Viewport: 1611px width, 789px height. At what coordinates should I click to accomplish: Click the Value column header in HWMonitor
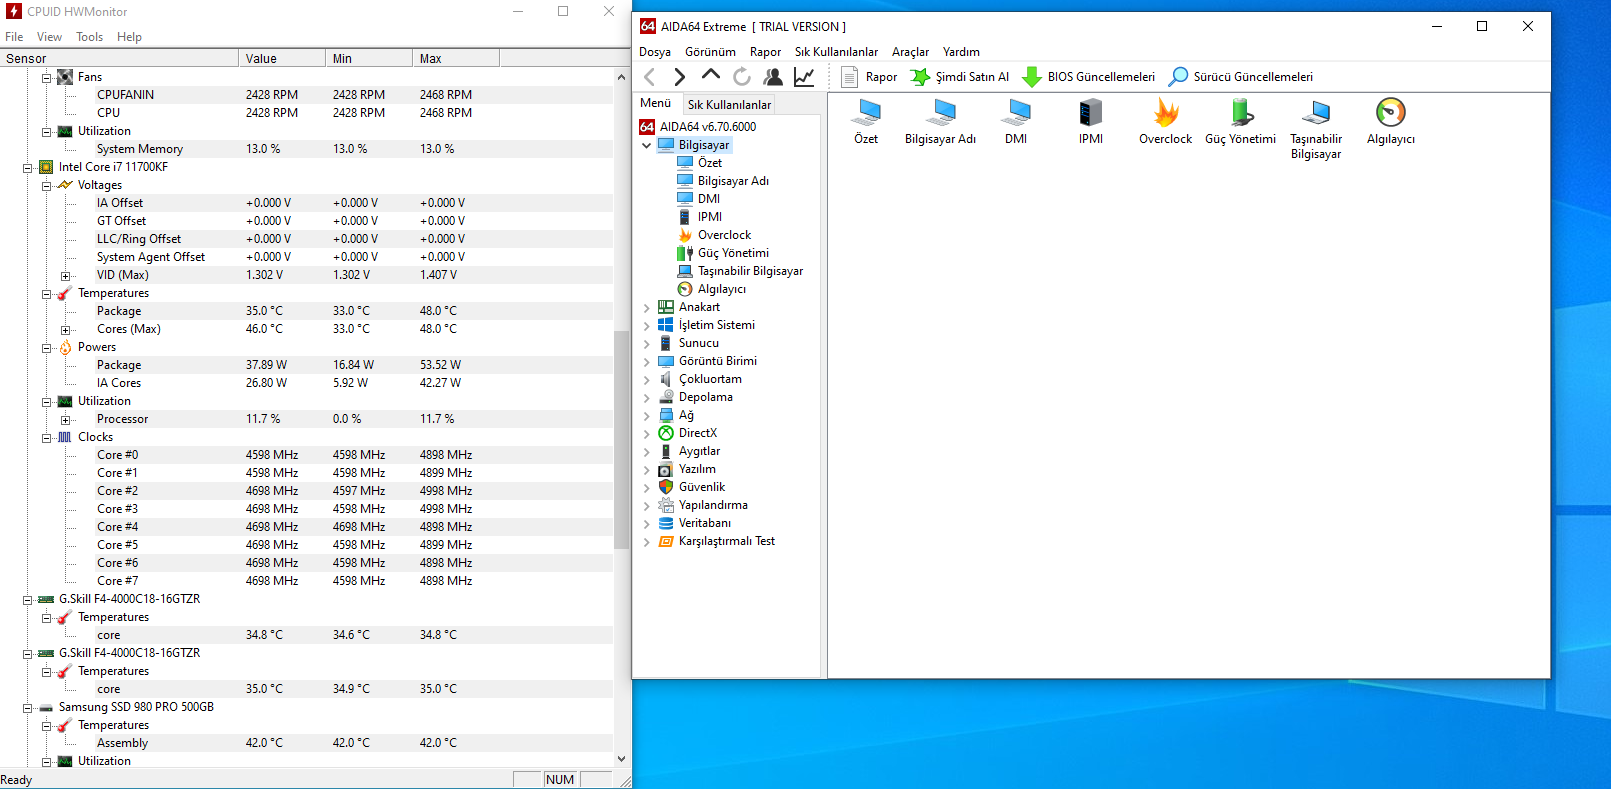coord(282,59)
